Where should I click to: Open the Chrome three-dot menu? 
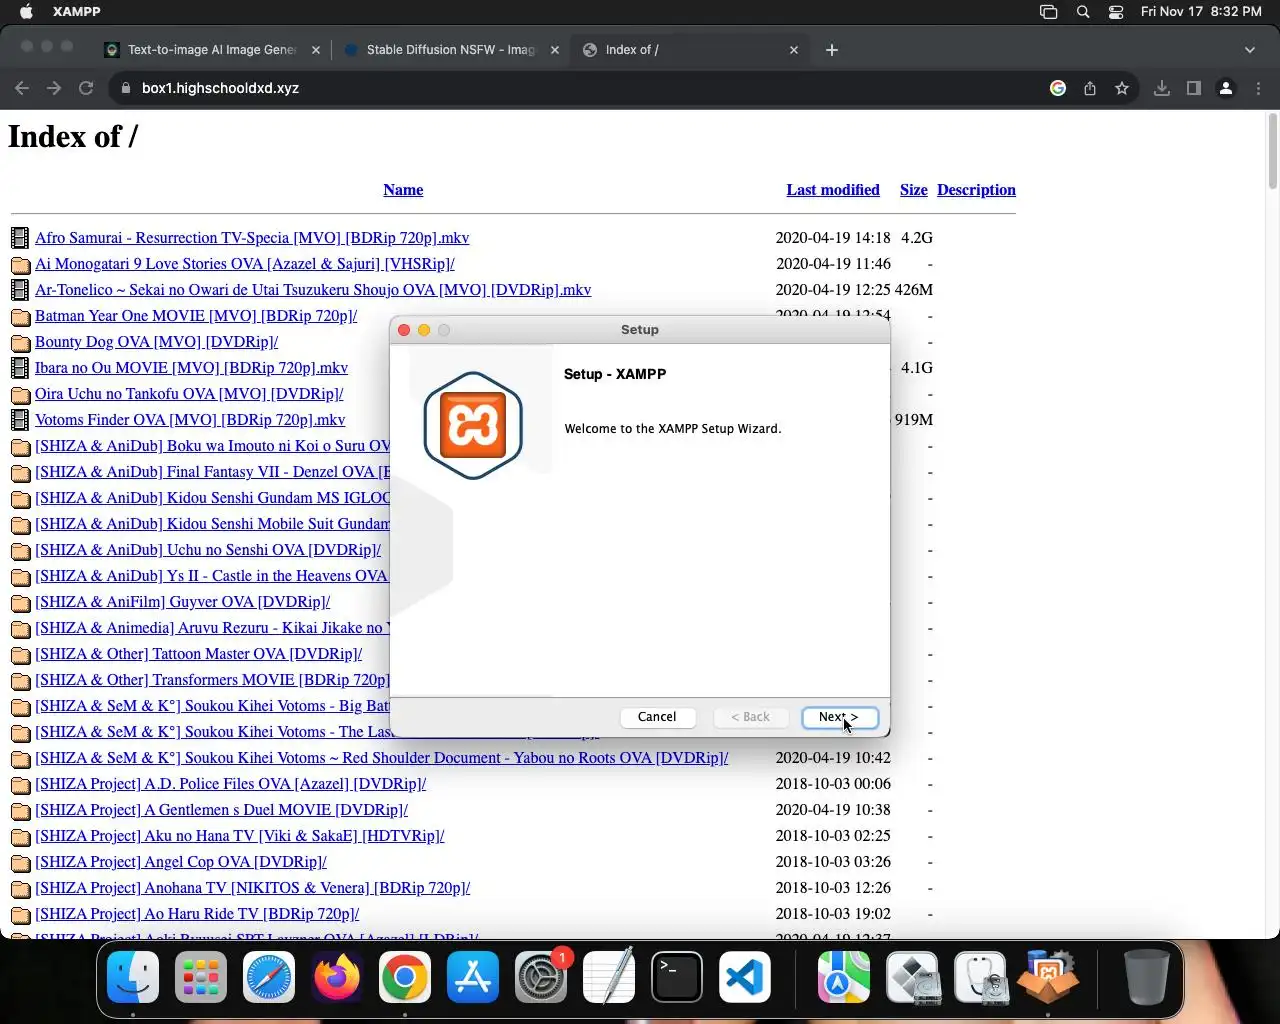(x=1259, y=88)
